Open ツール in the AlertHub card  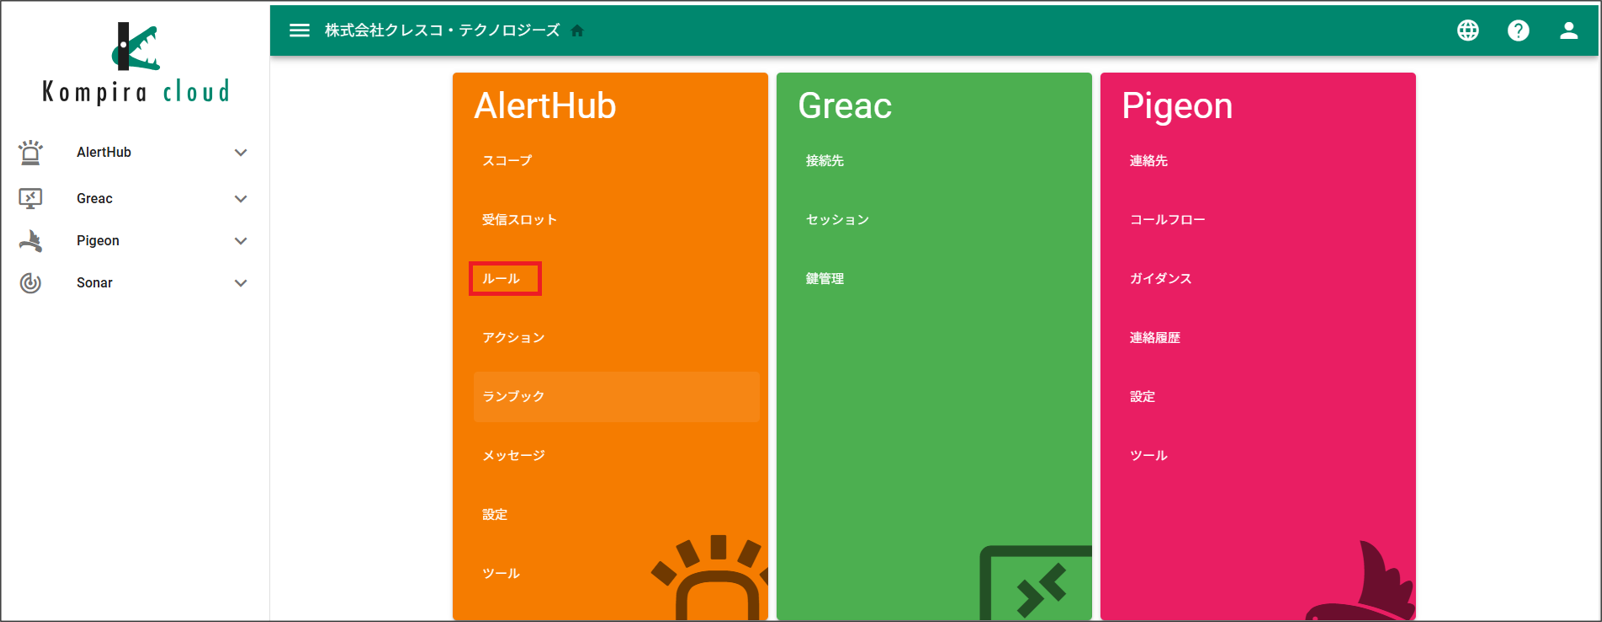(x=501, y=574)
